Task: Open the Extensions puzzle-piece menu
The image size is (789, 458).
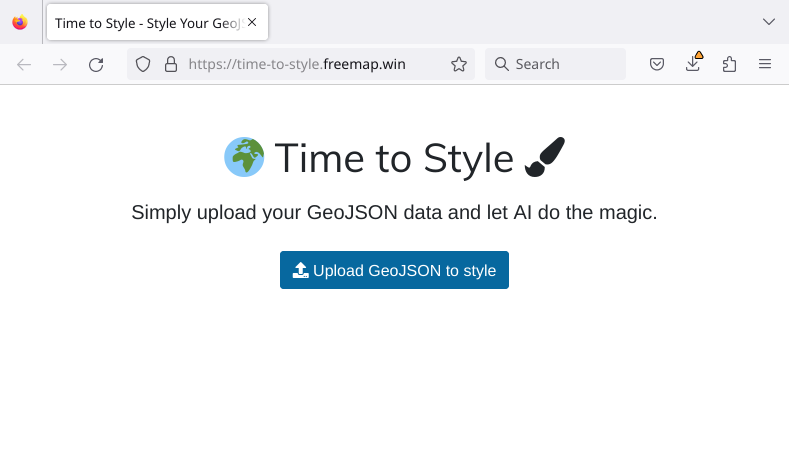Action: (x=729, y=64)
